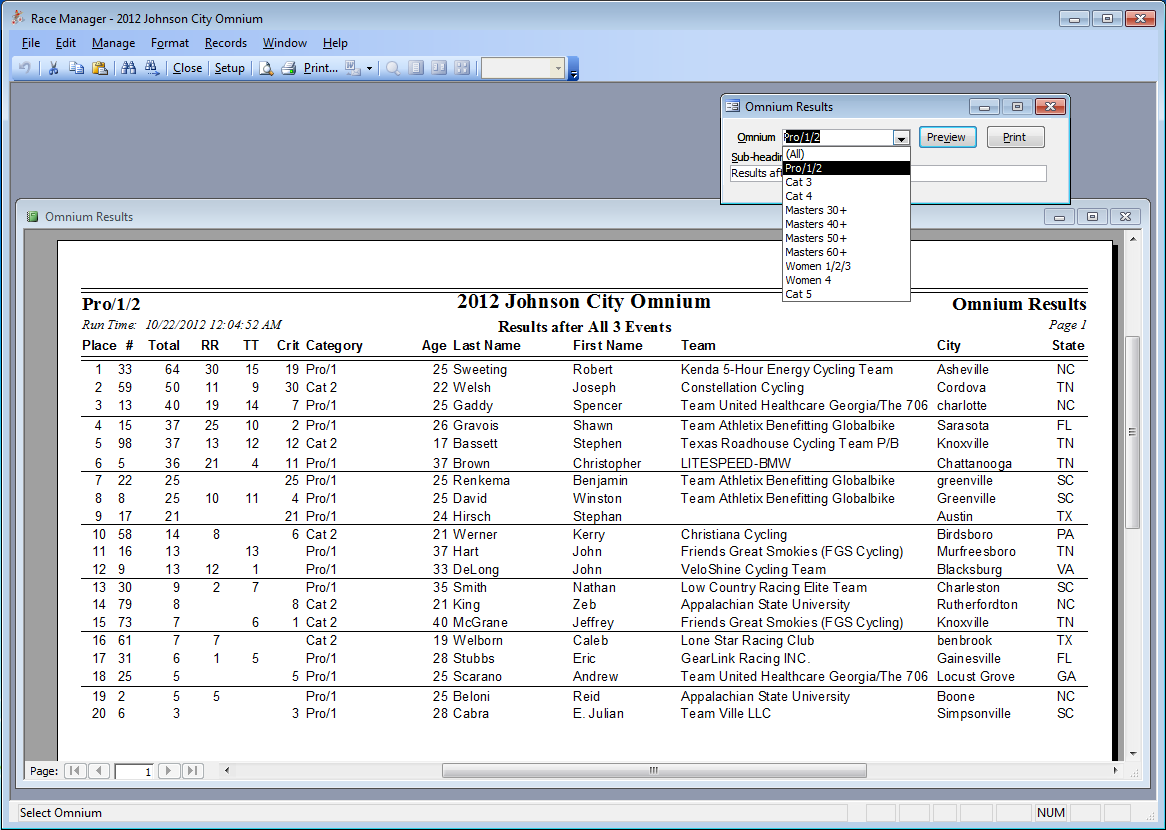Viewport: 1166px width, 830px height.
Task: Select the Two Pages view icon
Action: pos(439,68)
